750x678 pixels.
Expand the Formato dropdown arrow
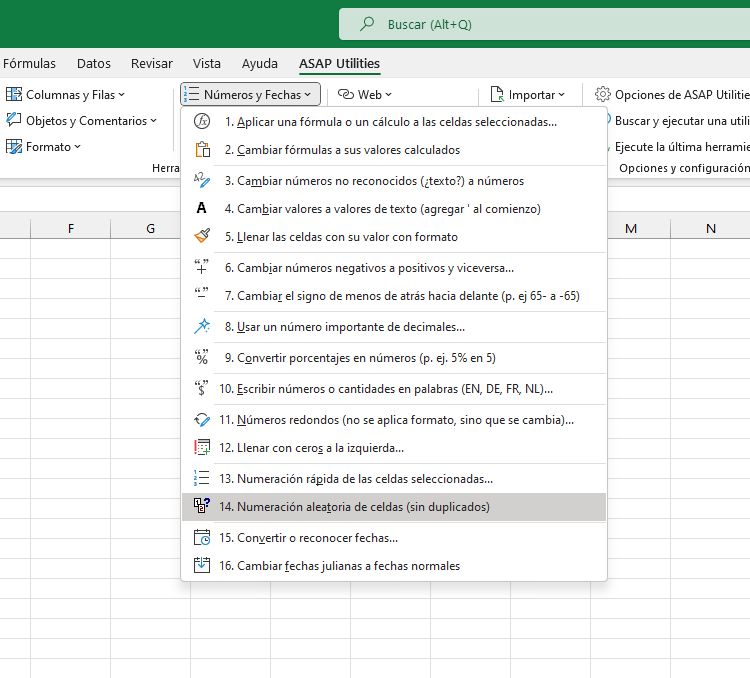[x=77, y=146]
